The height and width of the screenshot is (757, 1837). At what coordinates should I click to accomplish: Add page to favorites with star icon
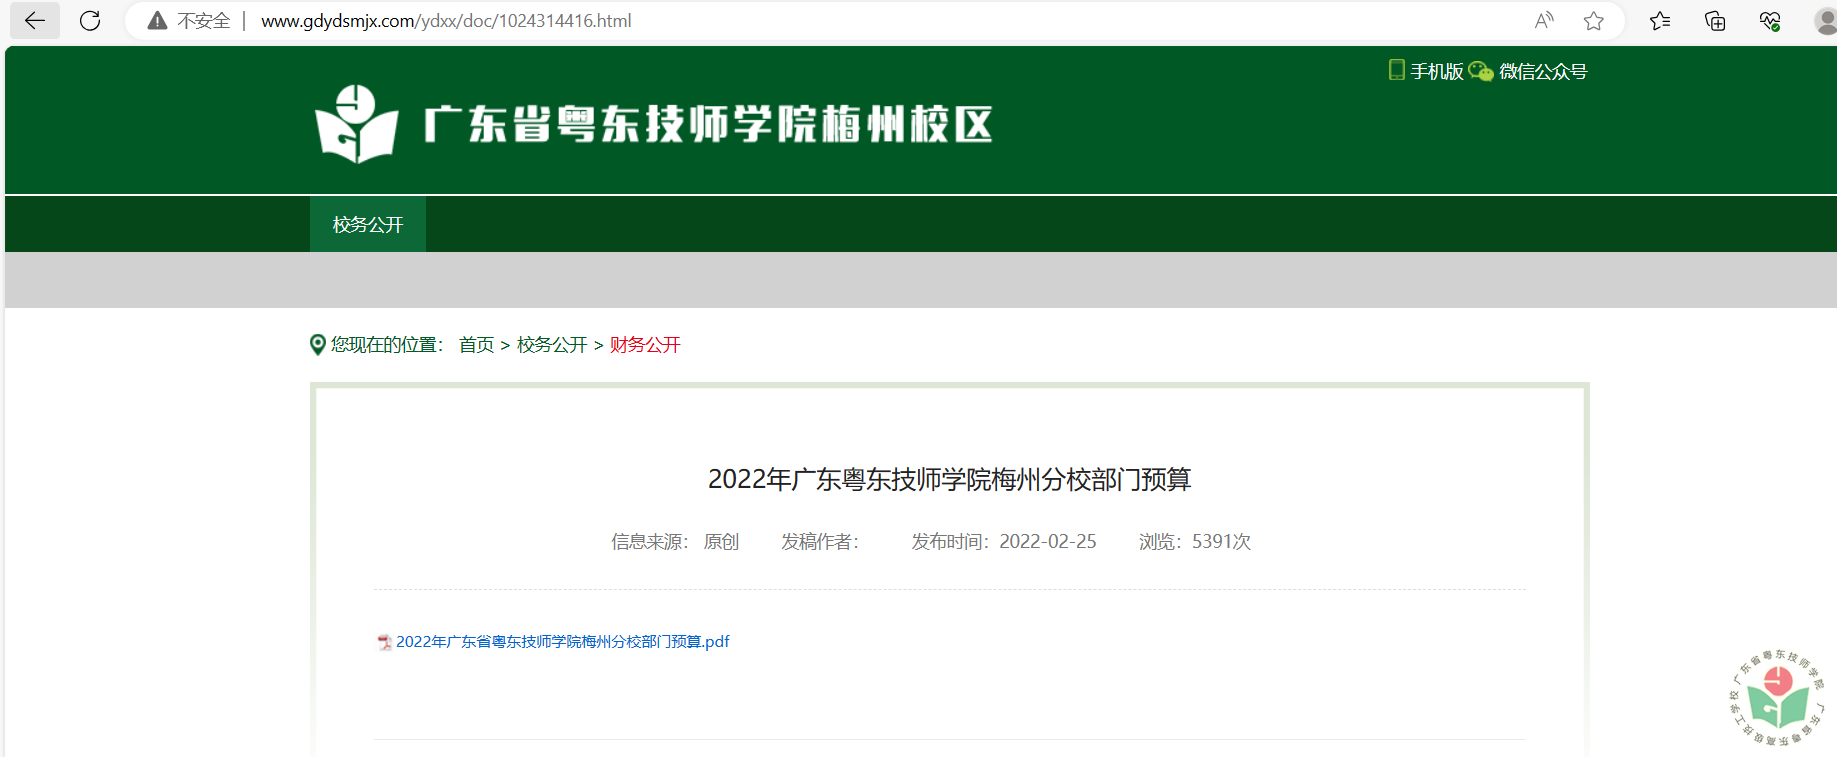pyautogui.click(x=1594, y=21)
